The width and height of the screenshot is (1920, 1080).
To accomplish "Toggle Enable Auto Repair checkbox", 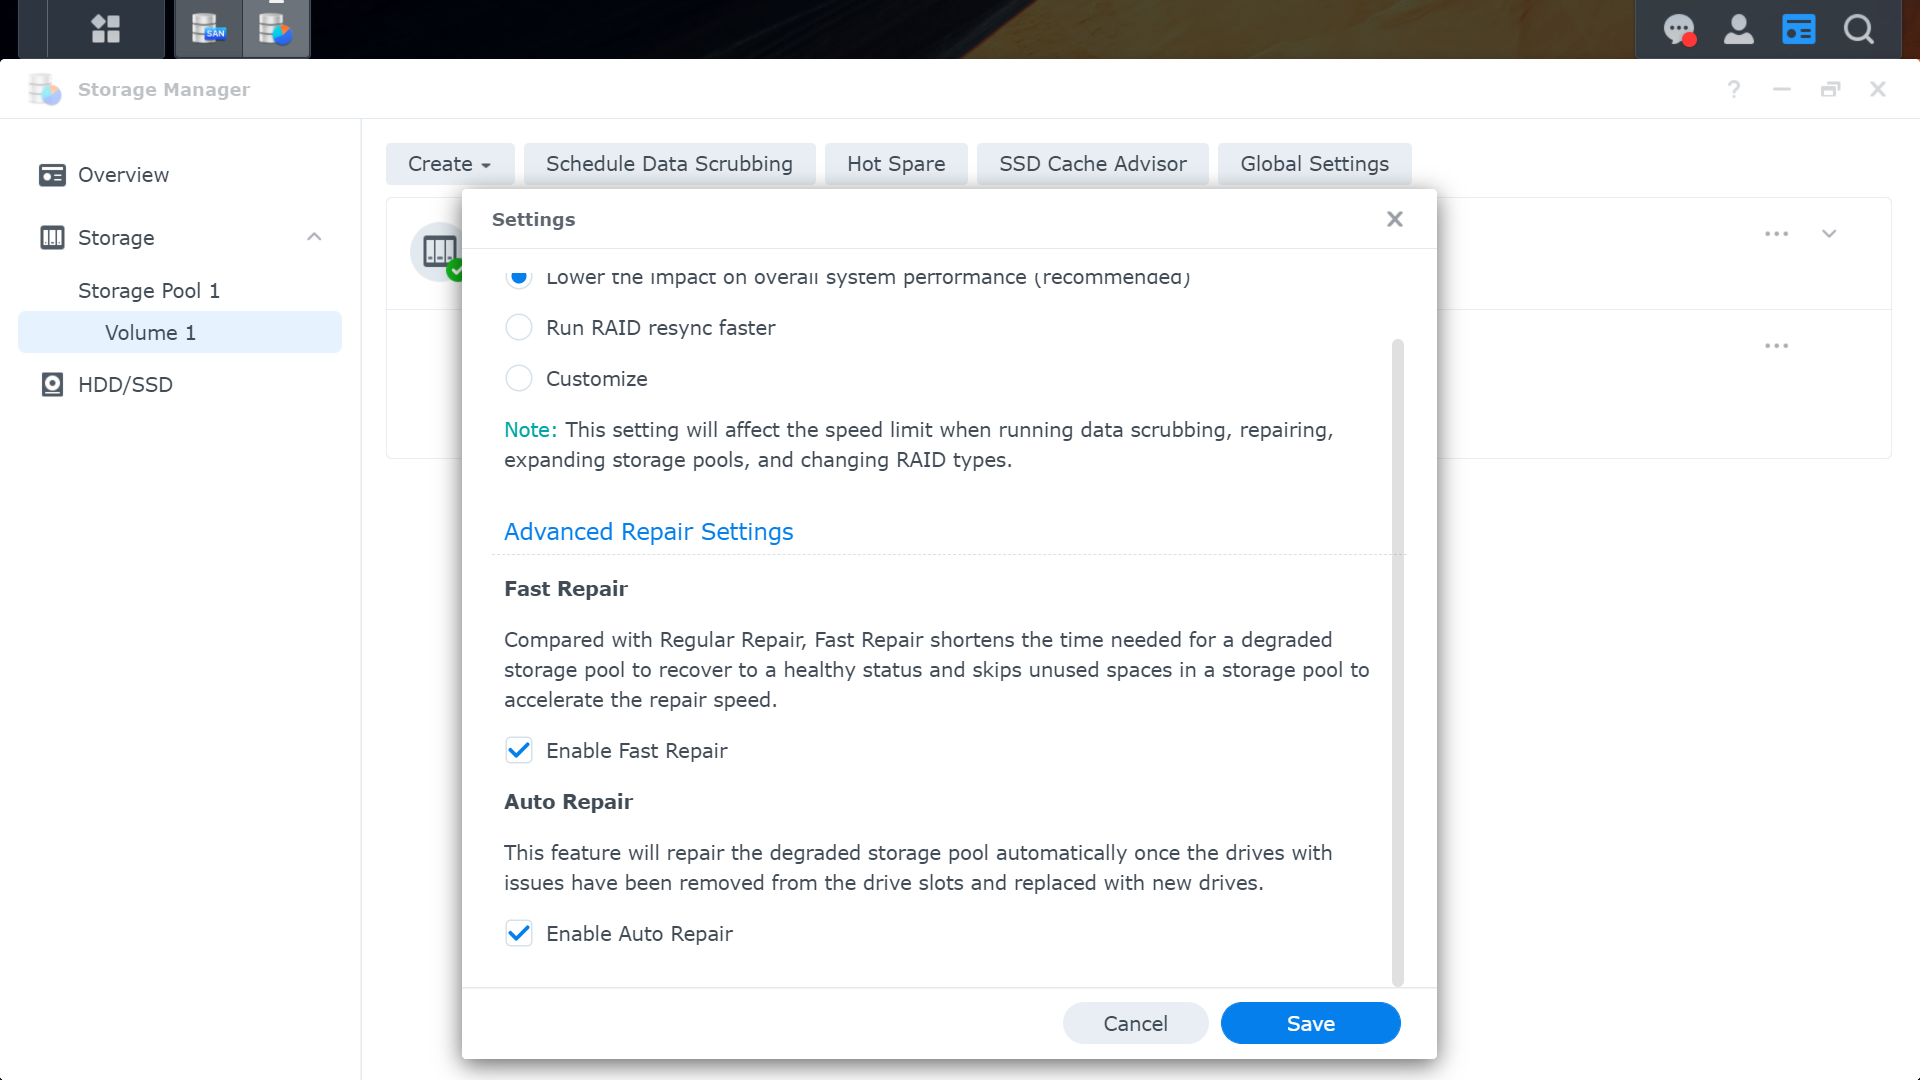I will pos(519,934).
